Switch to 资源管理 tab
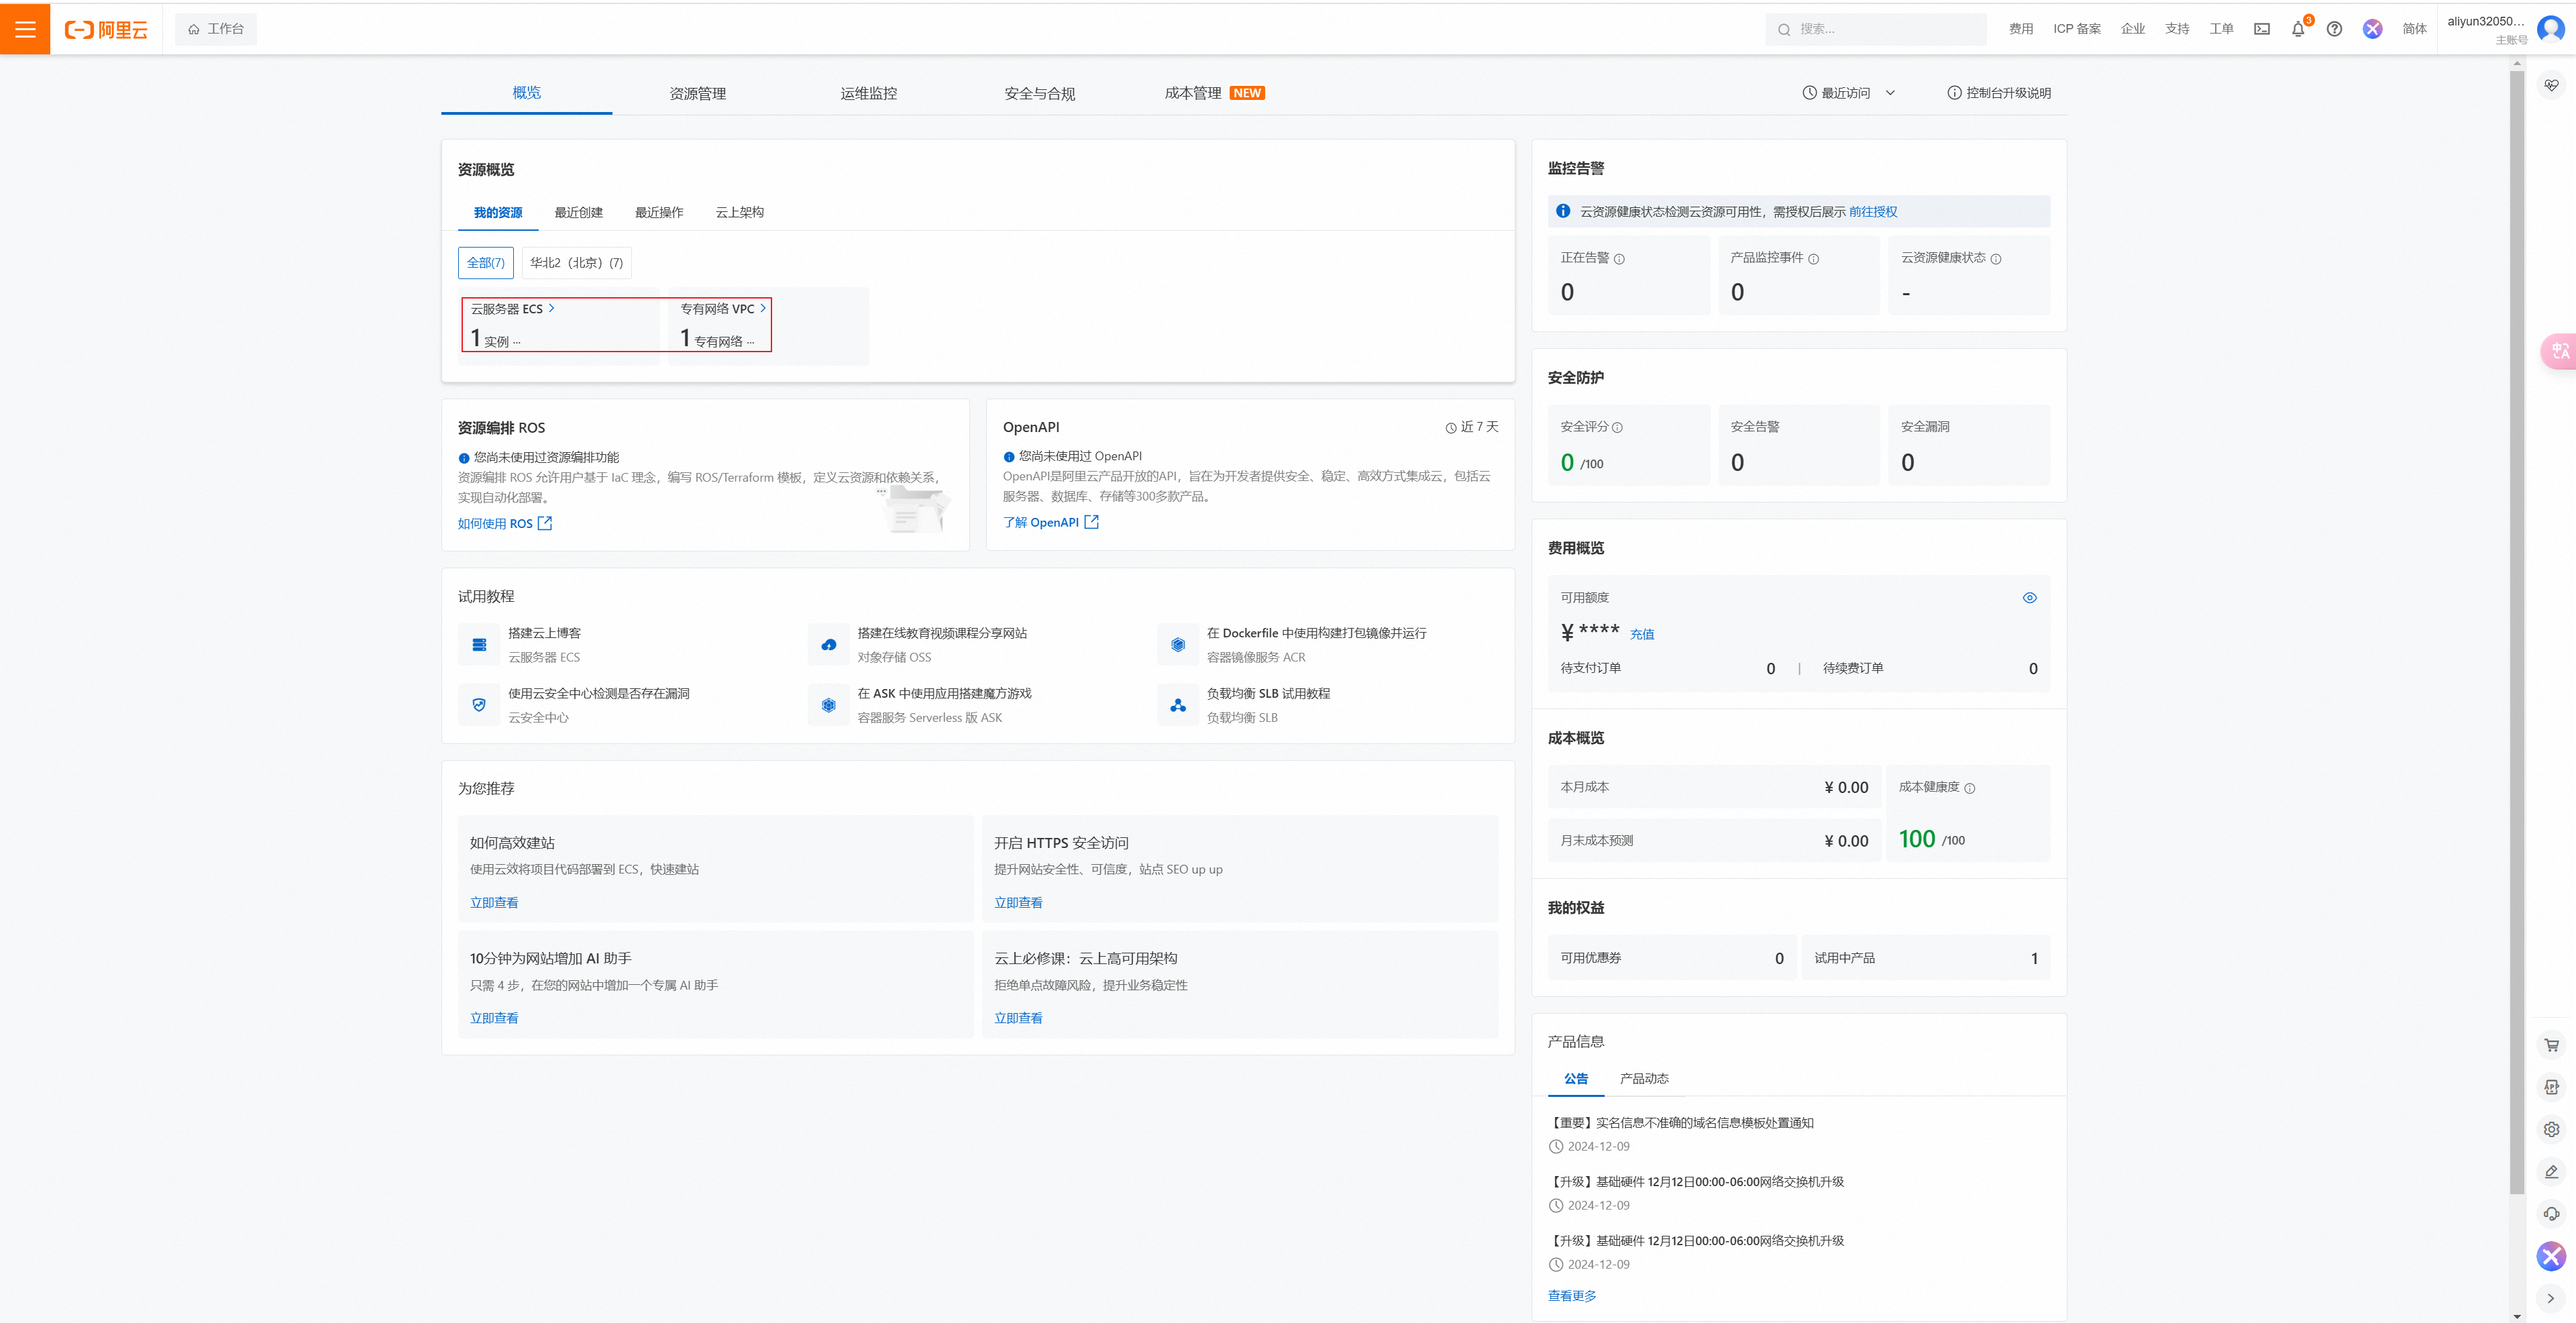The image size is (2576, 1323). tap(698, 93)
